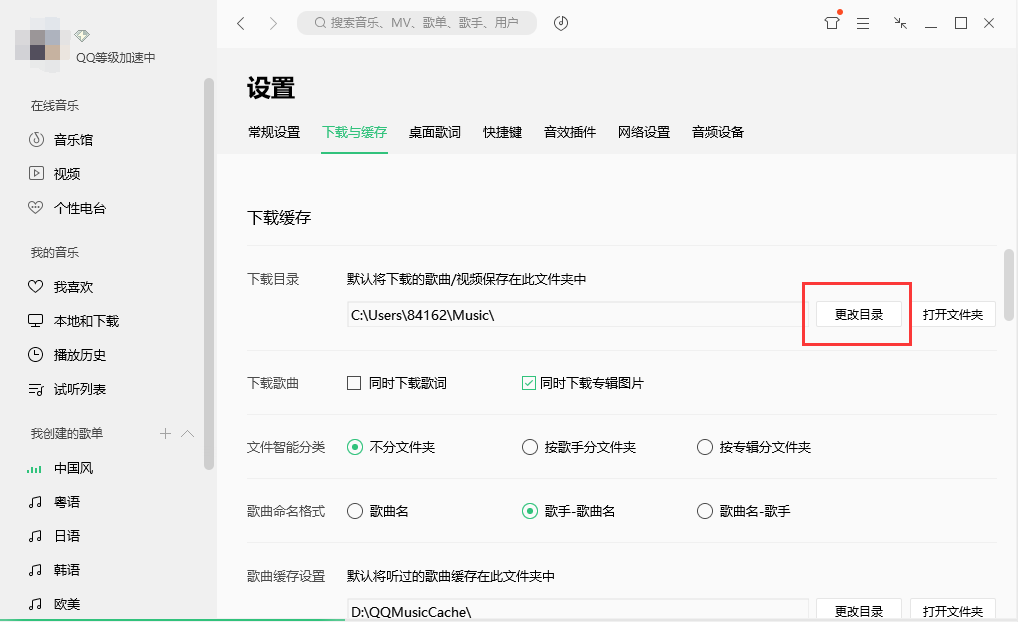
Task: Click 打开文件夹 for download directory
Action: click(953, 313)
